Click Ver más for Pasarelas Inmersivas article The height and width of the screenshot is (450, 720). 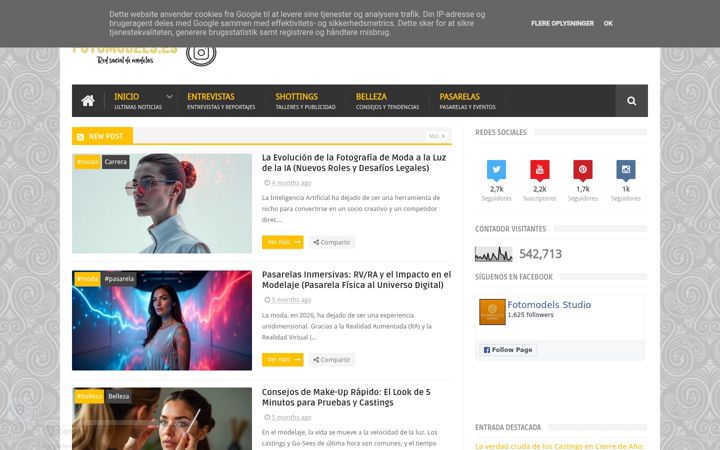pyautogui.click(x=282, y=360)
